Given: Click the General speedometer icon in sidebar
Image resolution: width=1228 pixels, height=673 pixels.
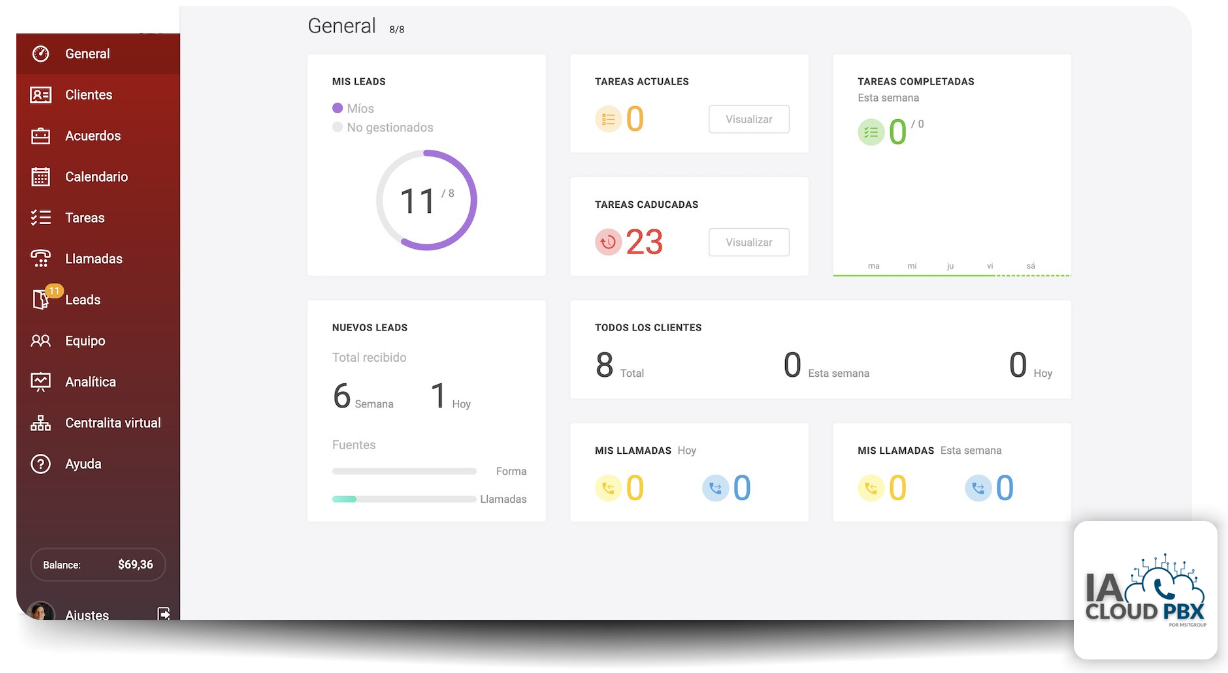Looking at the screenshot, I should (41, 54).
